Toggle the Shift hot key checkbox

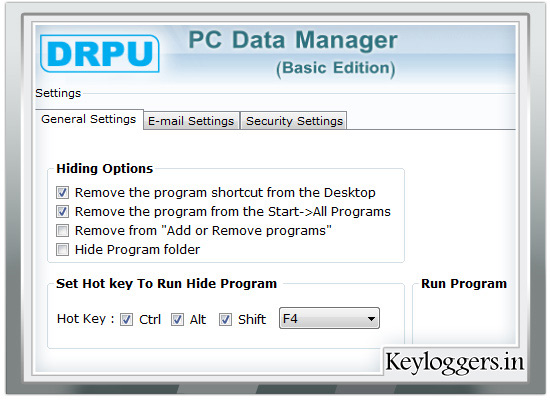(225, 319)
